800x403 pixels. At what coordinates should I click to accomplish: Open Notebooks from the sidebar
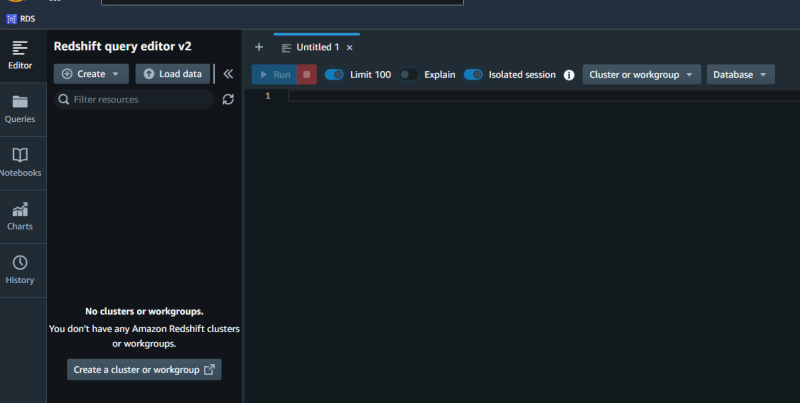(20, 163)
